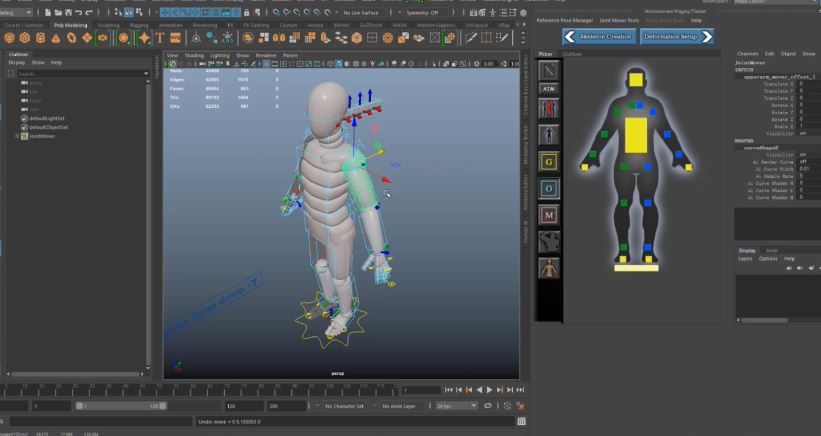Click the Skeleton Creation button
Viewport: 821px width, 436px height.
605,36
